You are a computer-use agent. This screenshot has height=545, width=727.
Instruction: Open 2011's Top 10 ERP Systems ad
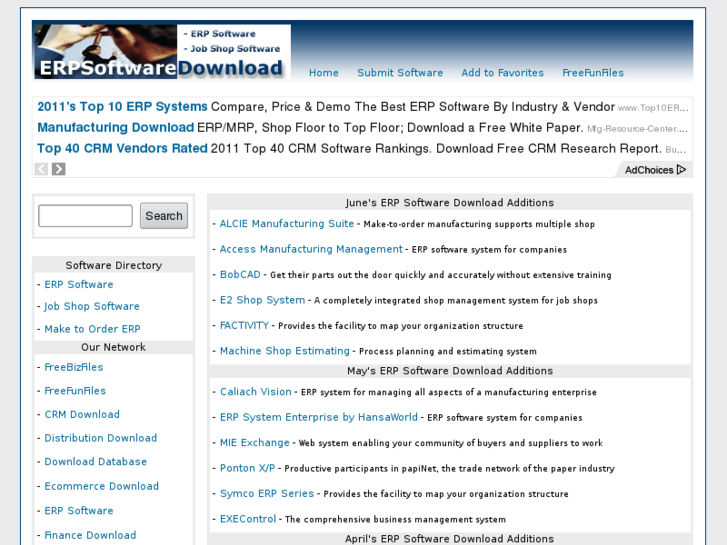point(122,107)
